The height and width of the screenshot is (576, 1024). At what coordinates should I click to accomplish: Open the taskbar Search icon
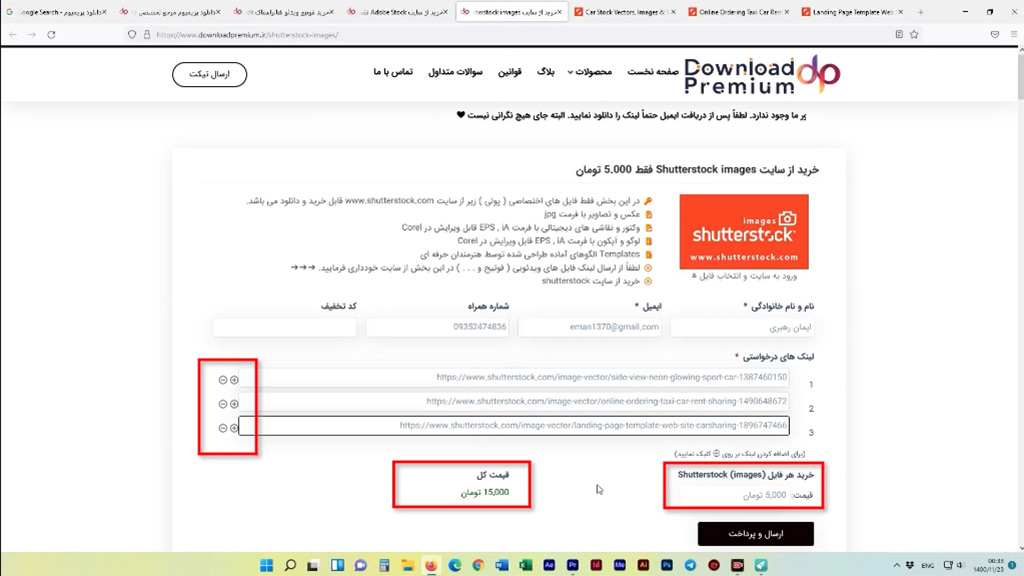click(x=291, y=565)
